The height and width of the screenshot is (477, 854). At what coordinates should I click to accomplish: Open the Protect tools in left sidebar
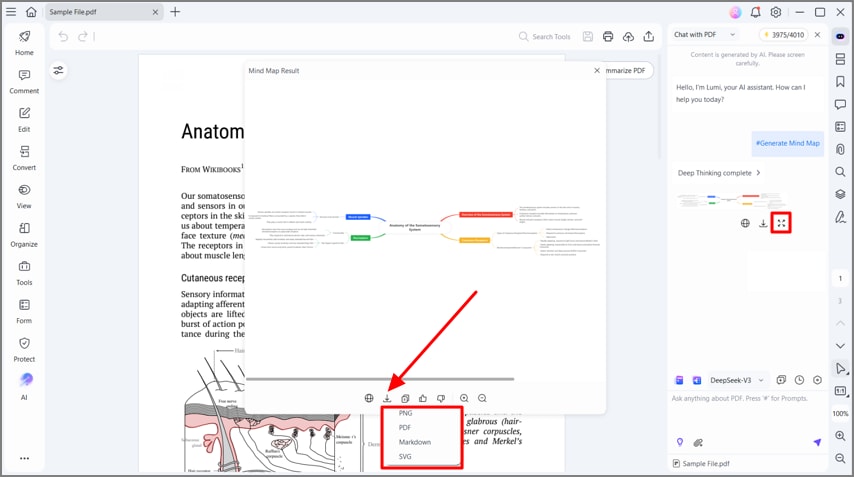[24, 350]
